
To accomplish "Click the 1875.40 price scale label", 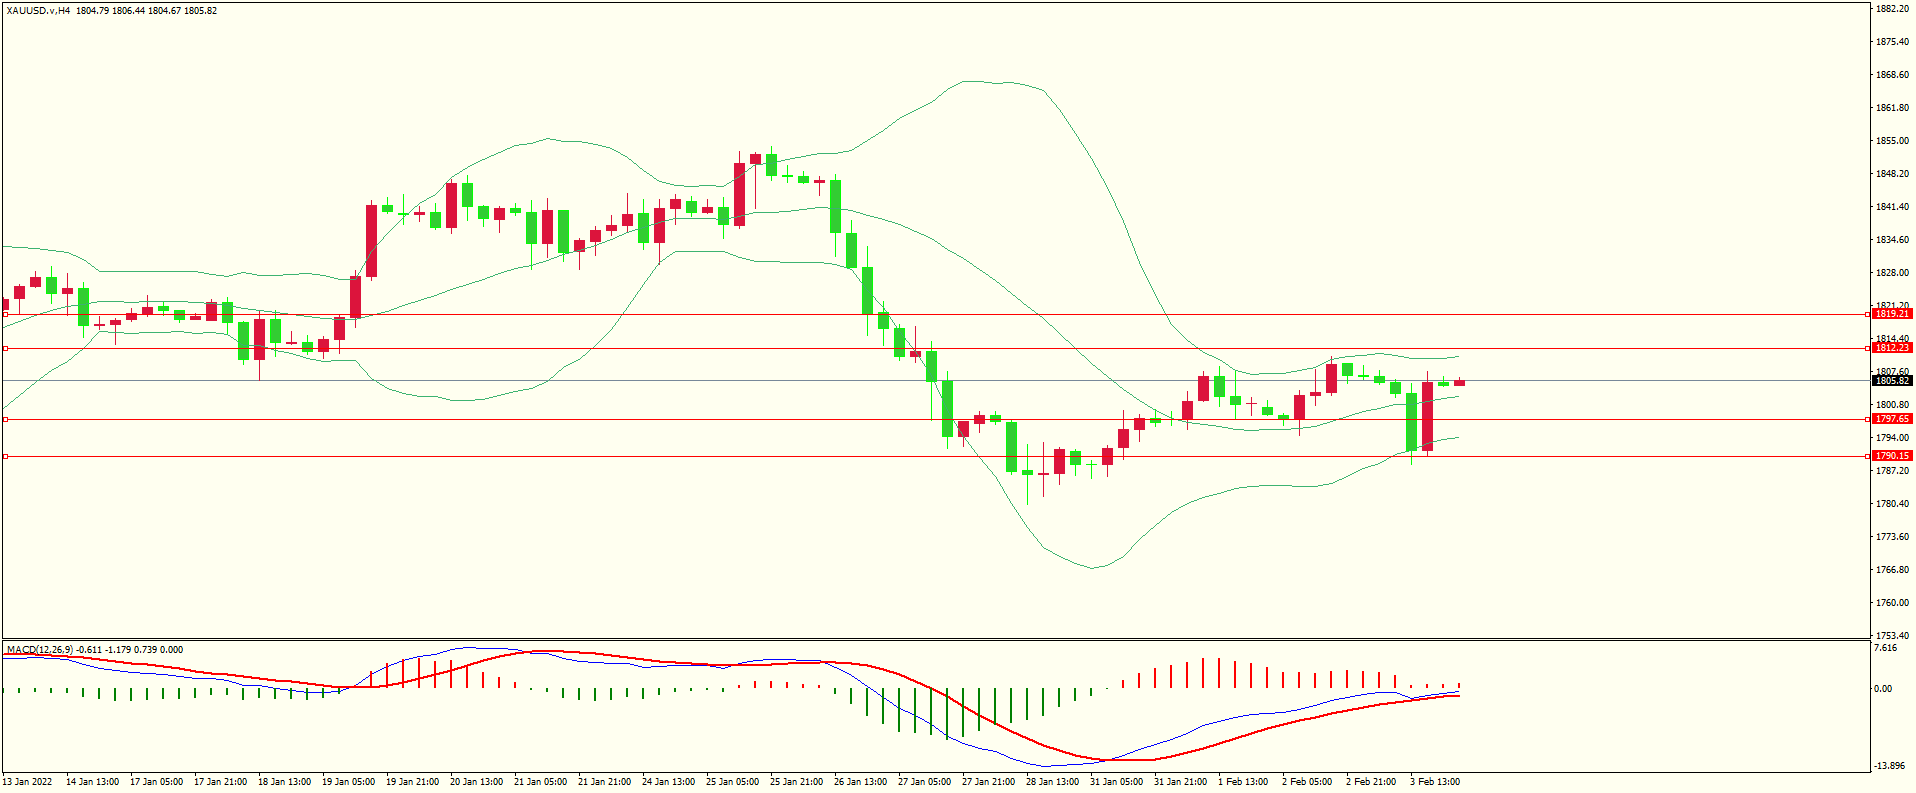I will (x=1892, y=42).
